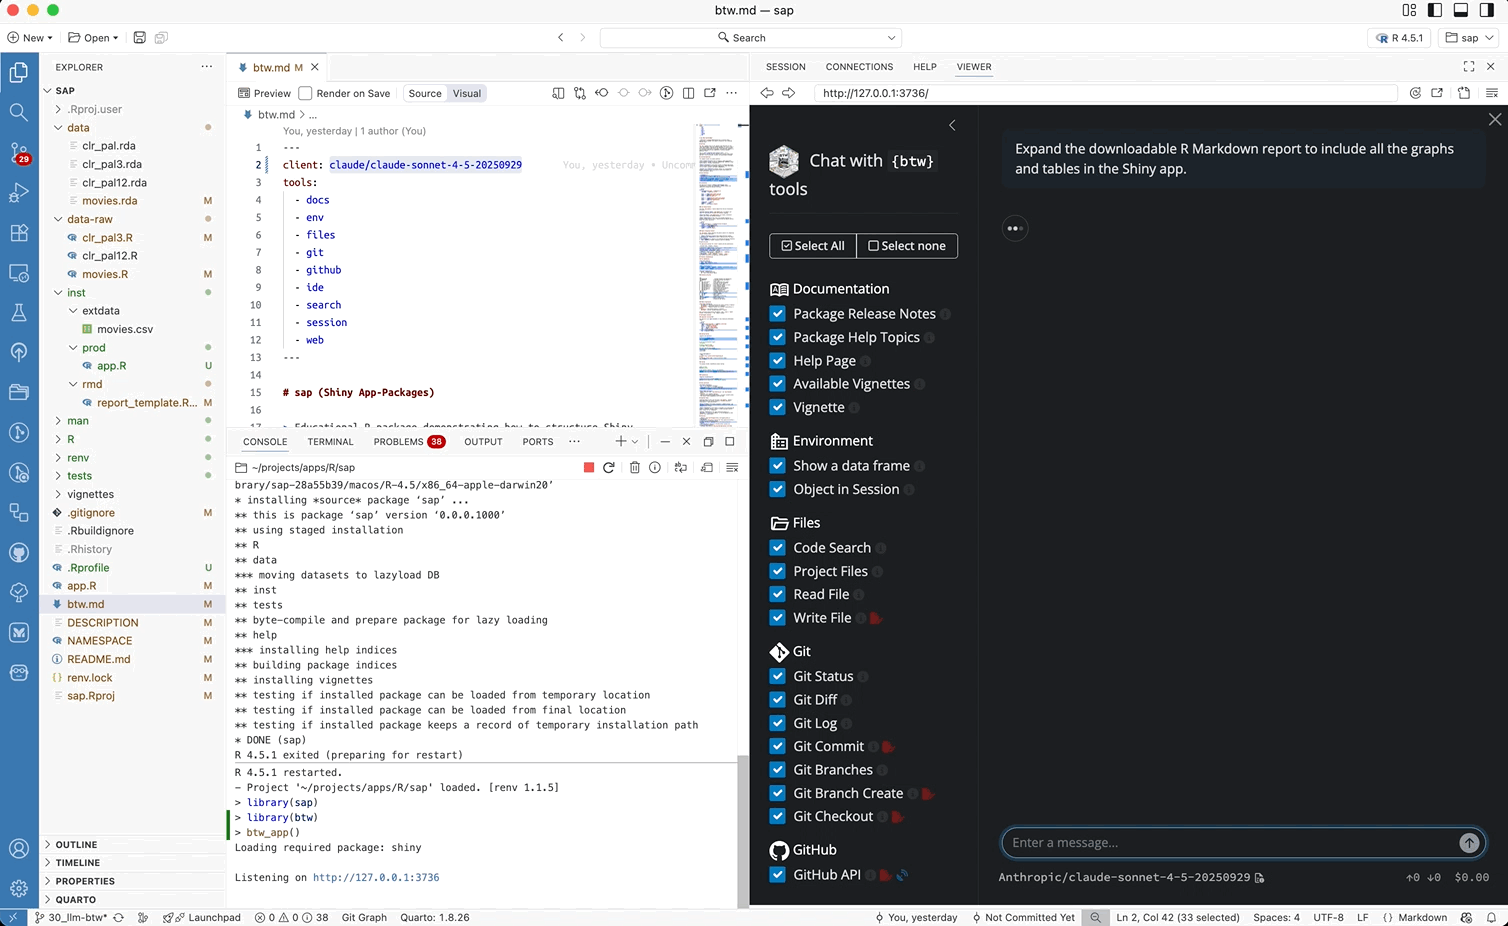Open notifications bell in status bar
This screenshot has height=926, width=1508.
coord(1491,917)
